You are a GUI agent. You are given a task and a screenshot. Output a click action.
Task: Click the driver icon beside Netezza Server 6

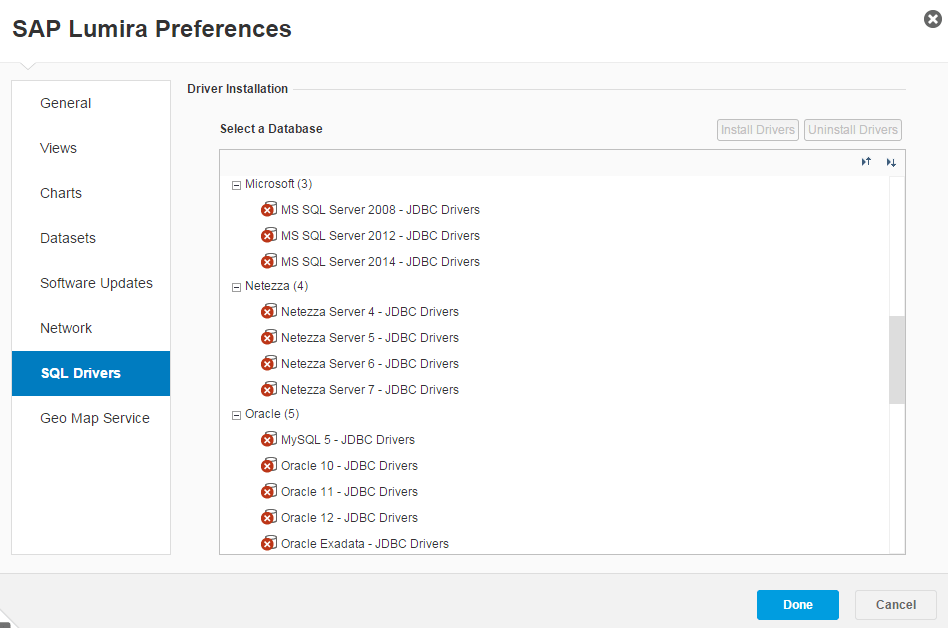click(x=269, y=363)
